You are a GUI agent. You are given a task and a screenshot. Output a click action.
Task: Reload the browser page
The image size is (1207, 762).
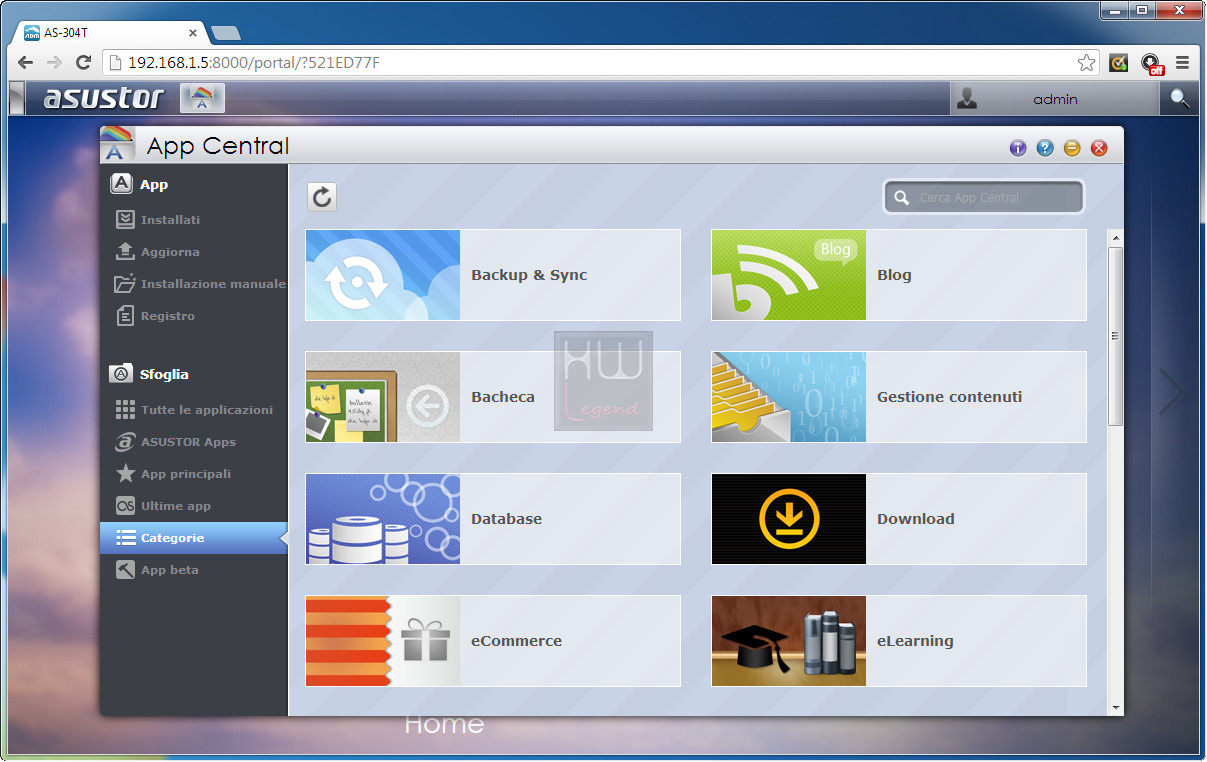[84, 63]
